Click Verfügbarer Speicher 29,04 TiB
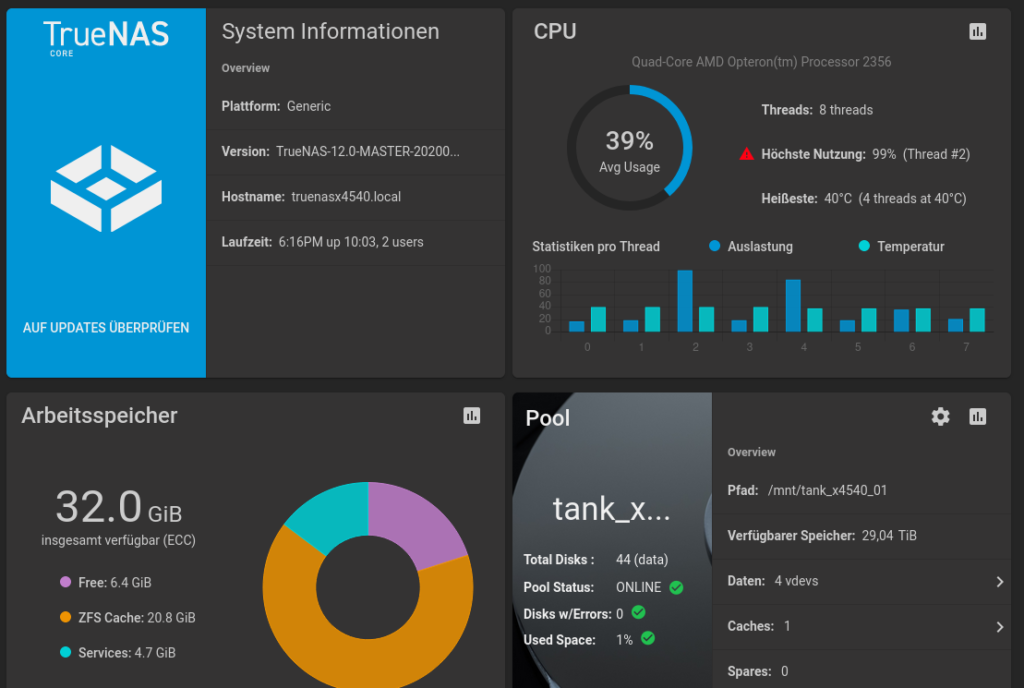 click(822, 536)
